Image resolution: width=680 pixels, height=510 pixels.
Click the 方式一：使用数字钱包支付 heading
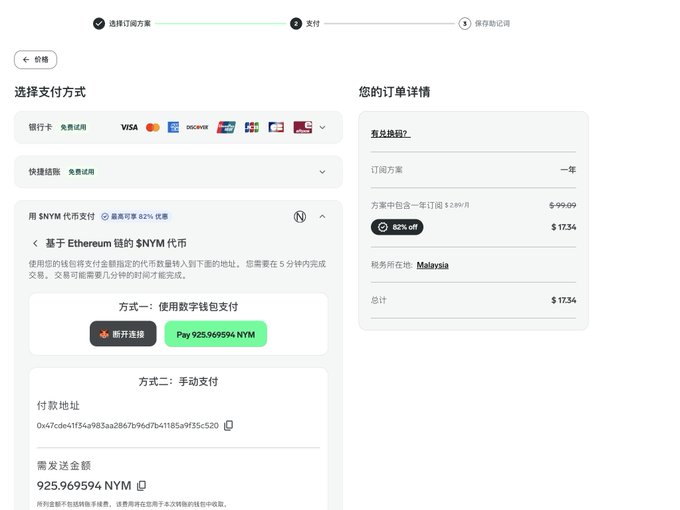pos(178,307)
